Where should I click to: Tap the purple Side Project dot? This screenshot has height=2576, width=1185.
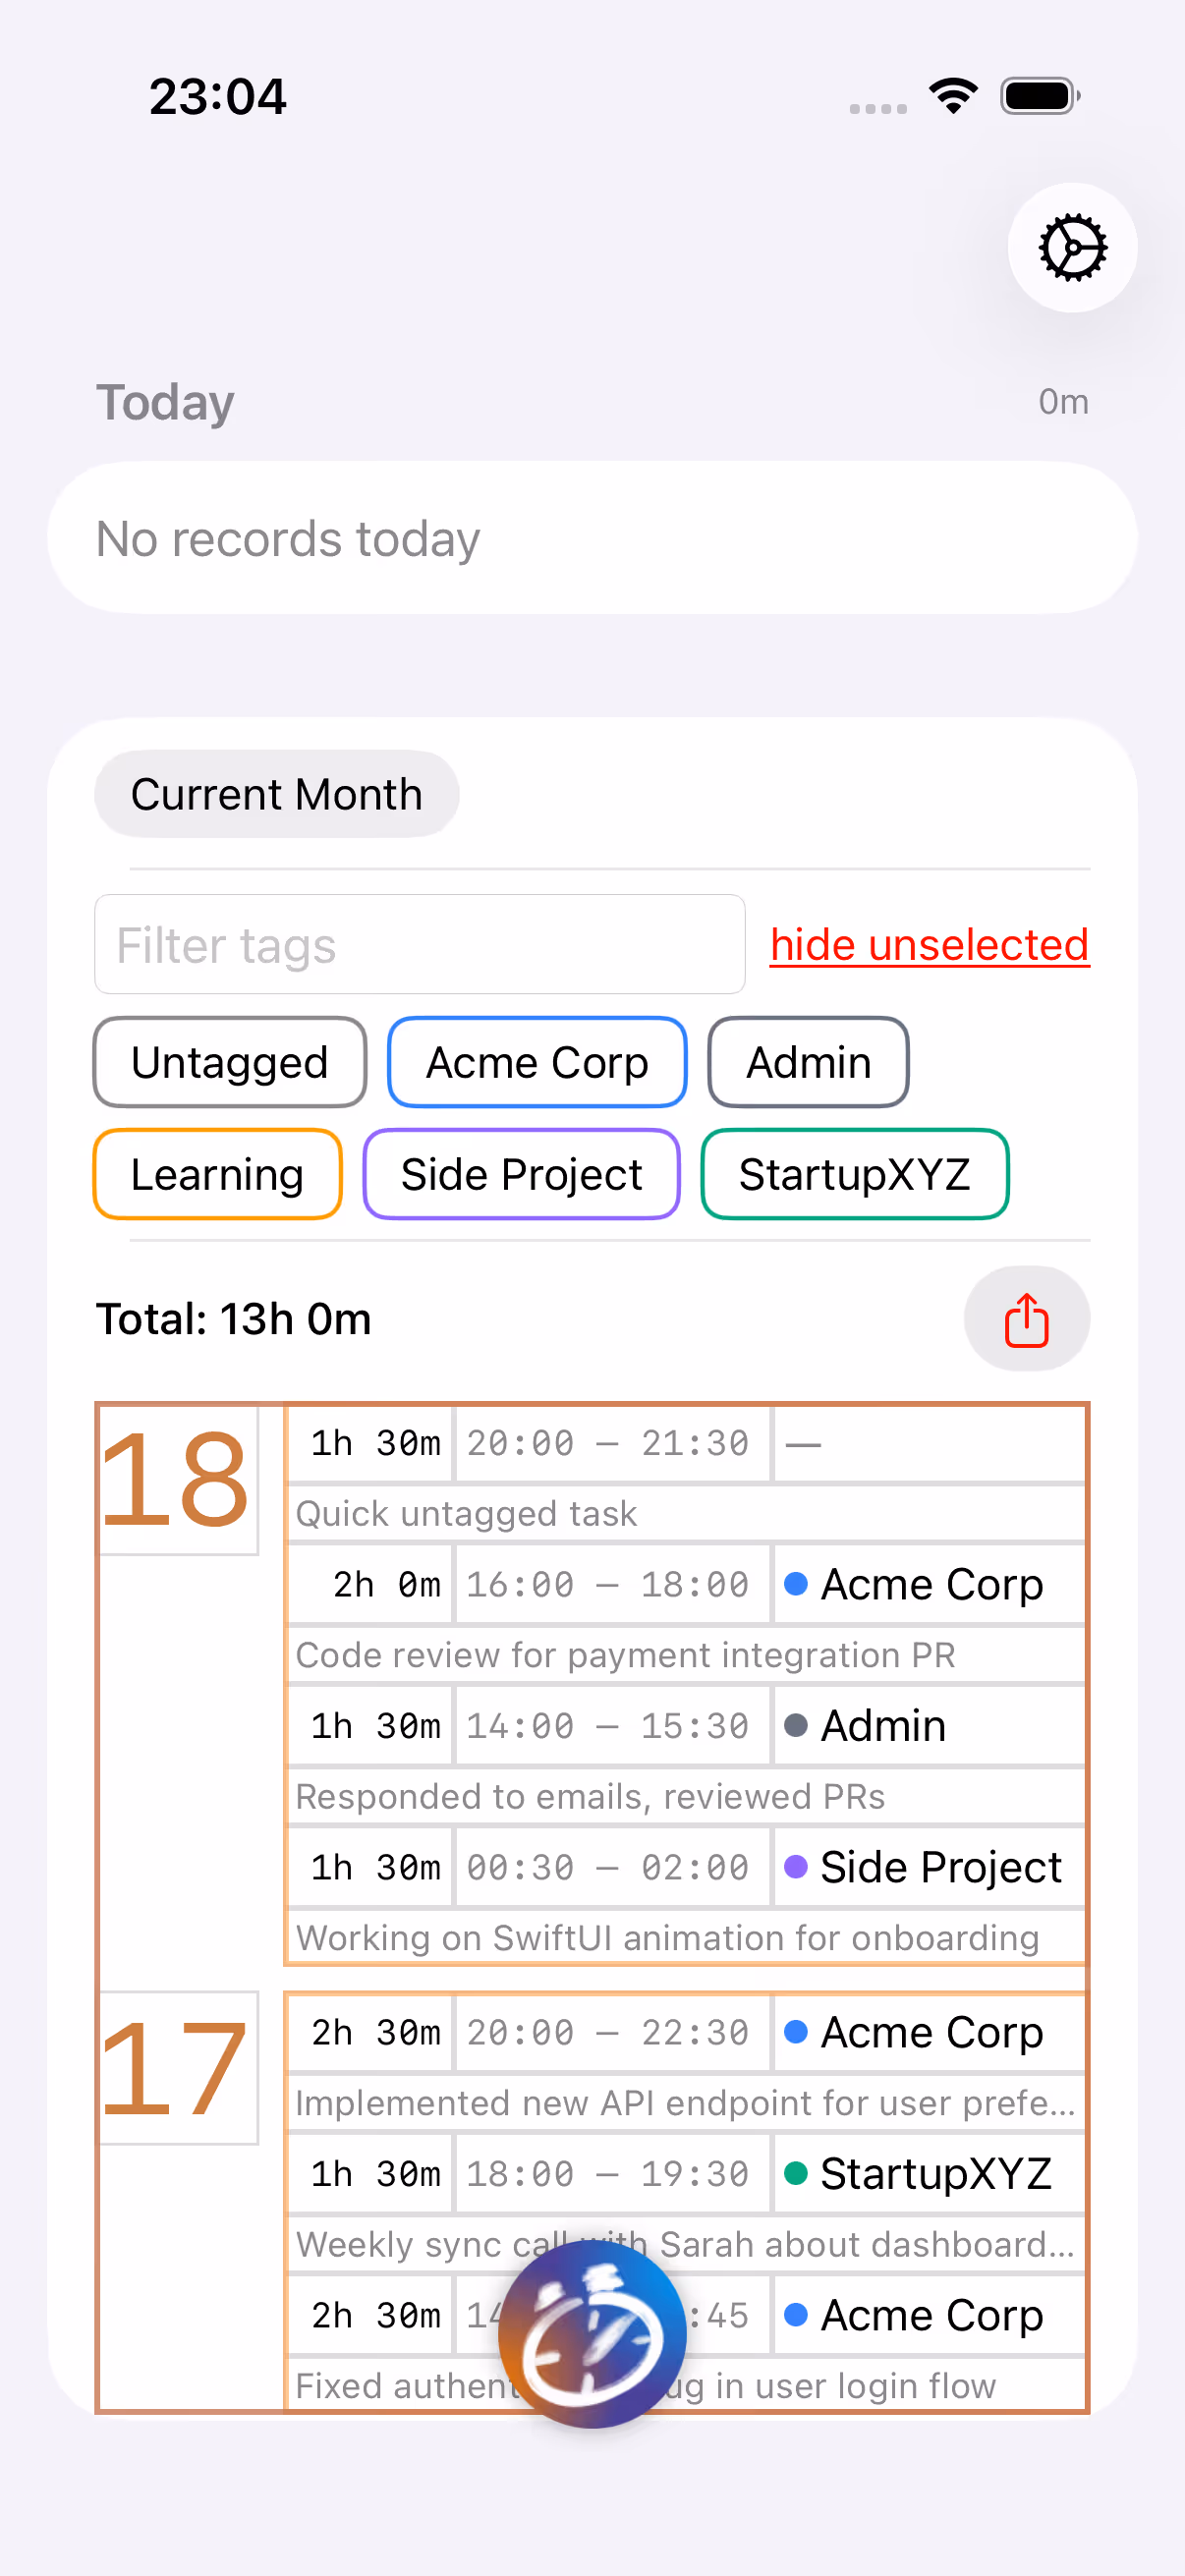pyautogui.click(x=796, y=1867)
